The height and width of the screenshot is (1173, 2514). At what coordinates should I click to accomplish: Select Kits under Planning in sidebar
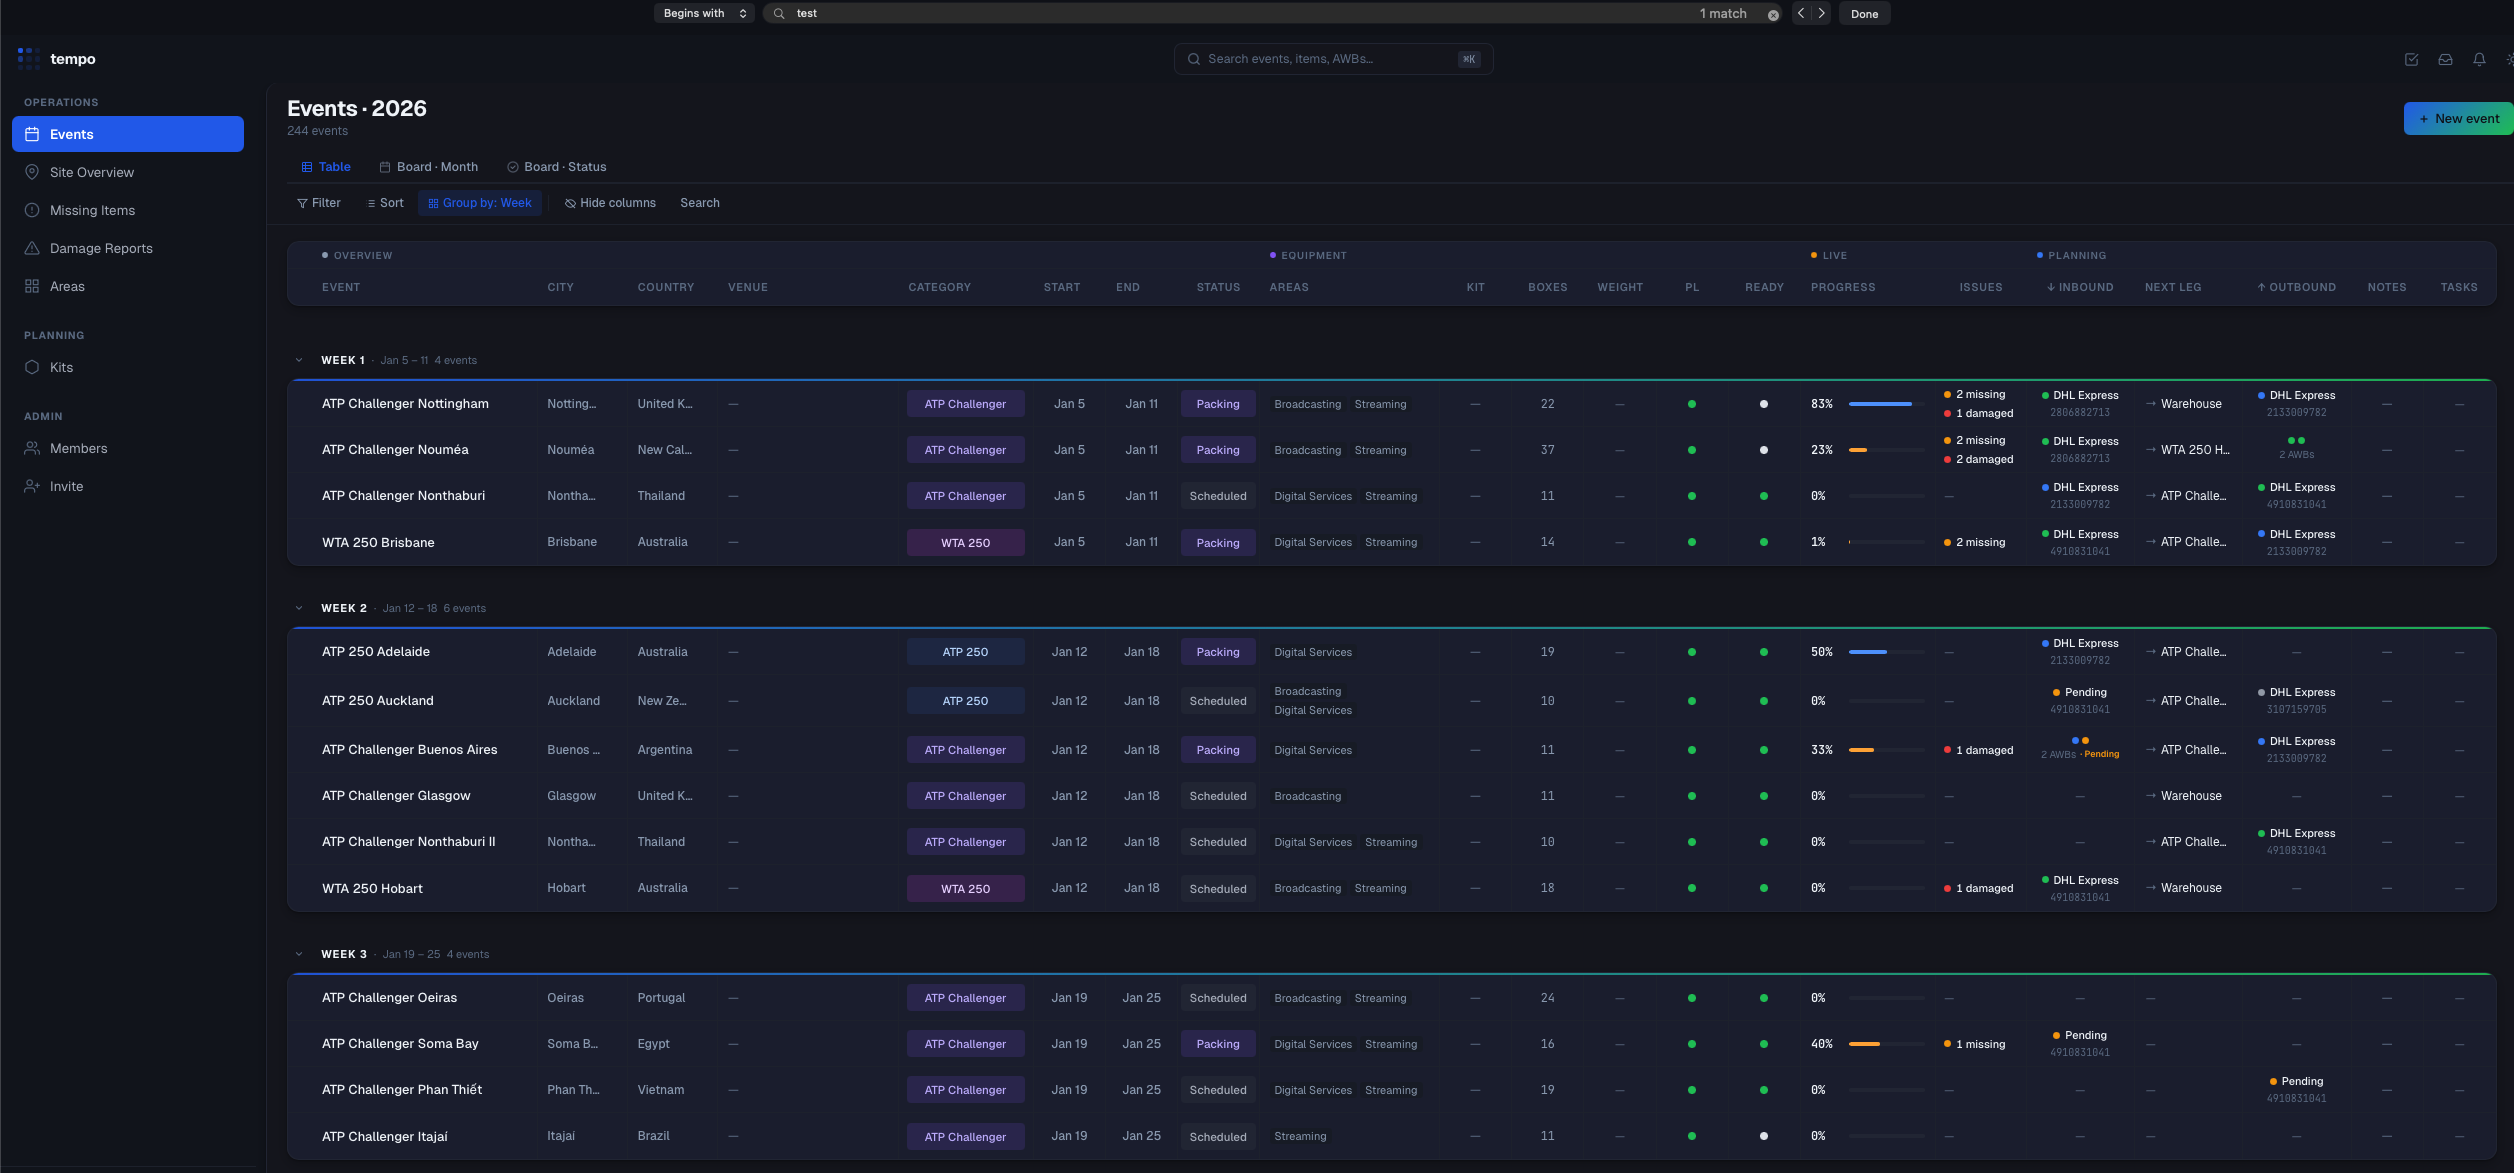(61, 367)
